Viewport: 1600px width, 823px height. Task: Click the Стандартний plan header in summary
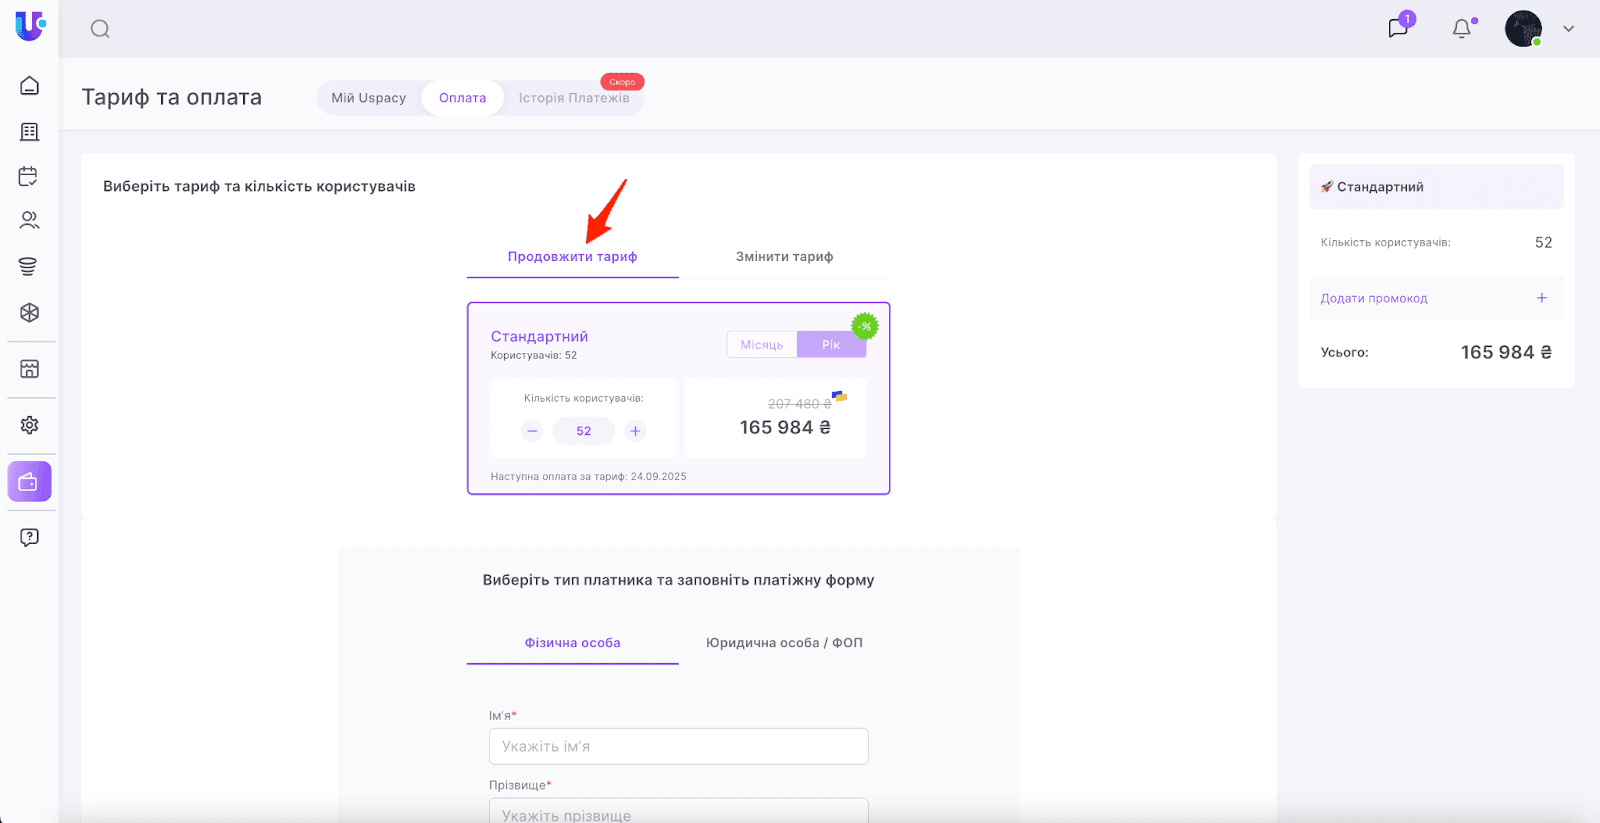(1436, 187)
